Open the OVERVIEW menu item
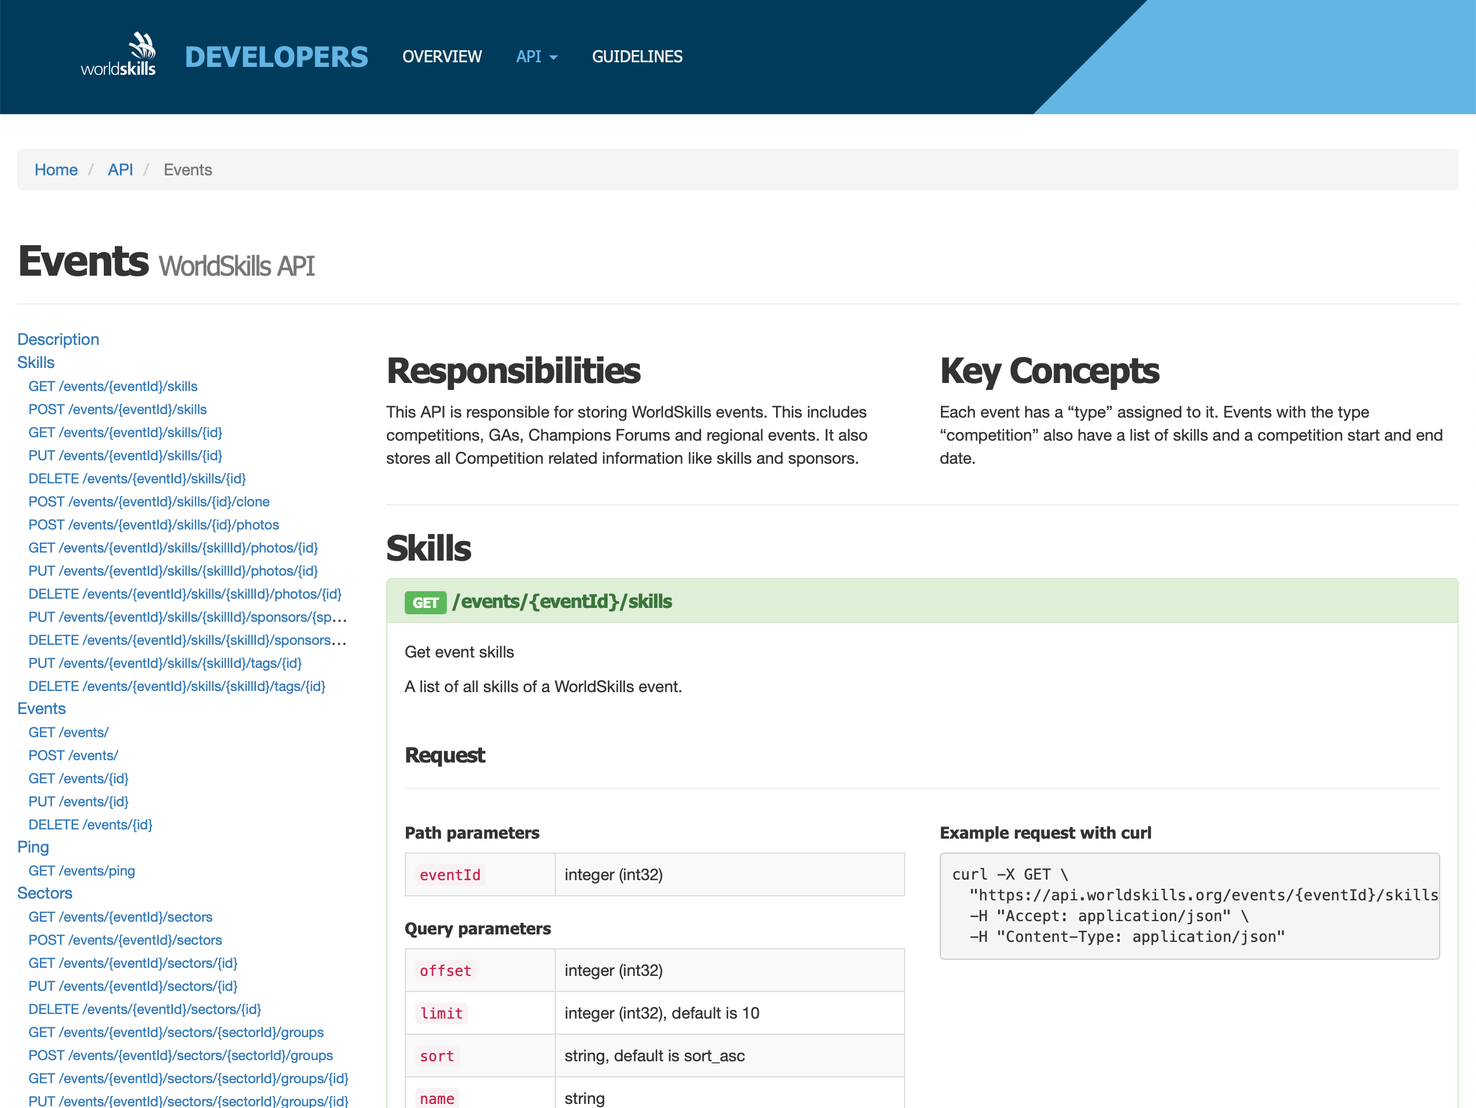This screenshot has height=1108, width=1476. pos(442,57)
